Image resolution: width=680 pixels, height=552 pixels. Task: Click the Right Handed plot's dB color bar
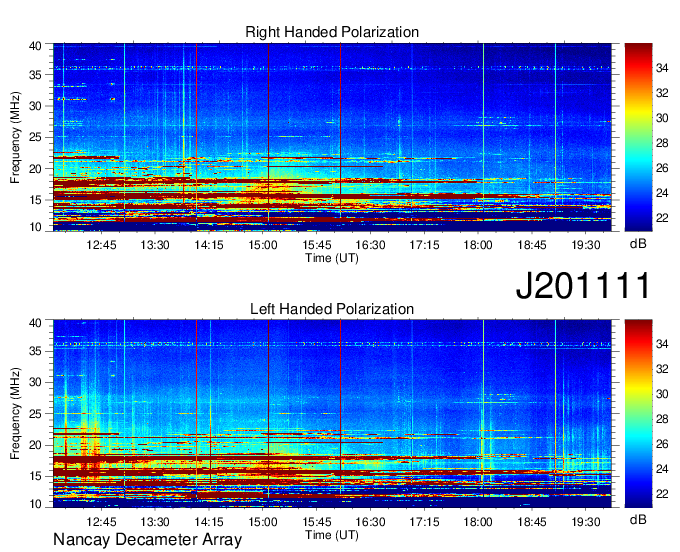tap(638, 137)
